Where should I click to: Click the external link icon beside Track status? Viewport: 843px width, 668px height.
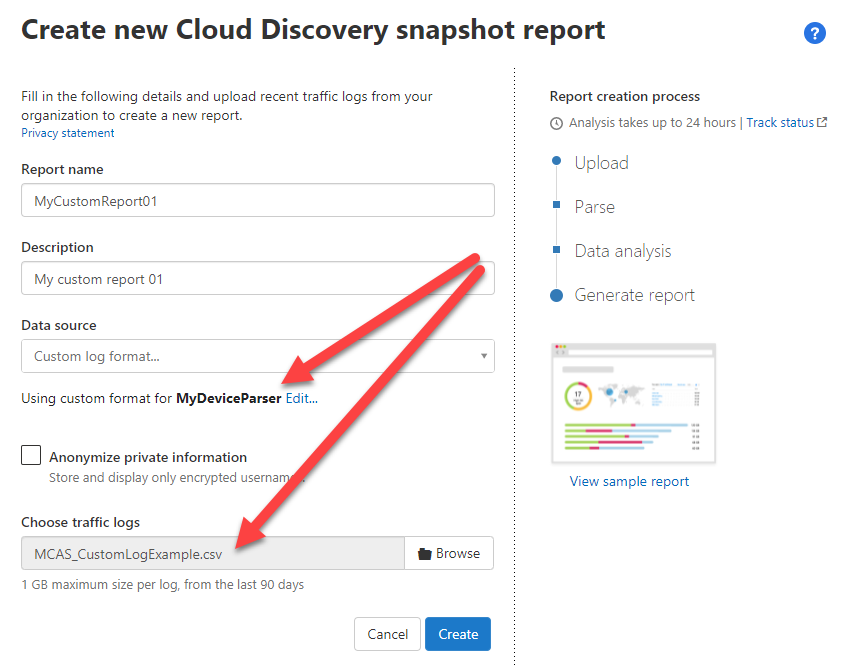(x=822, y=123)
